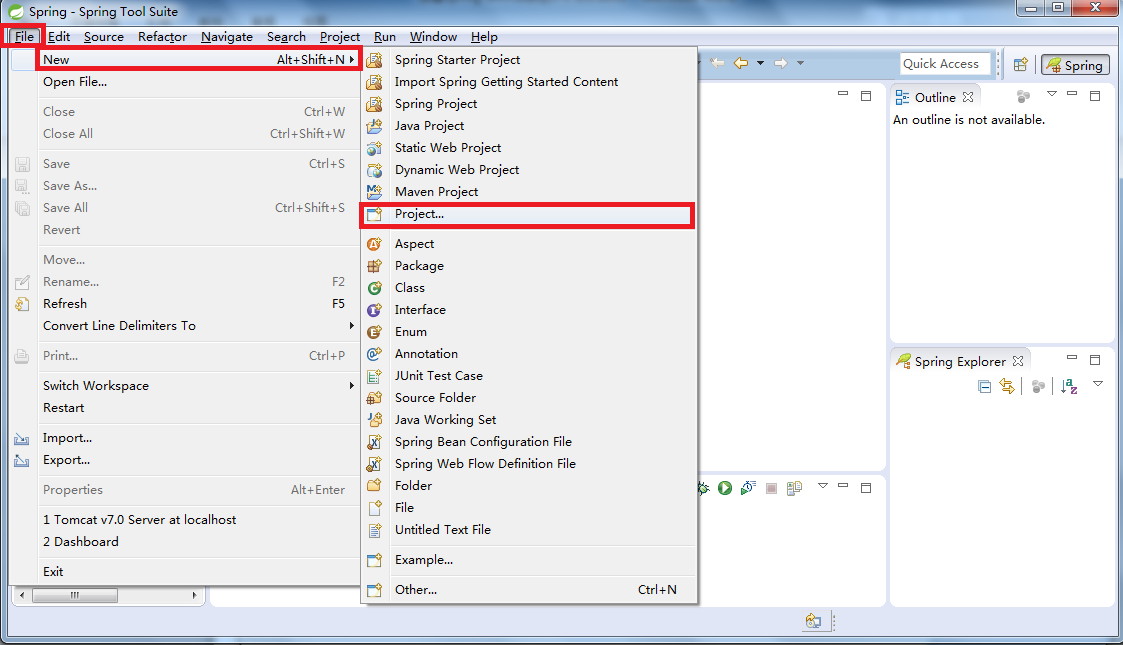Open the Source menu

point(104,37)
